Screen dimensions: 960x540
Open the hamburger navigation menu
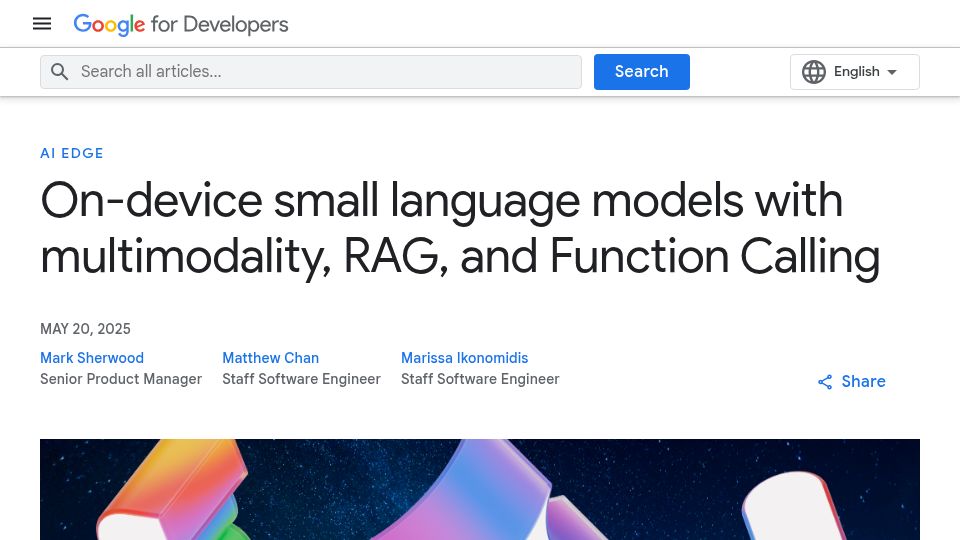(x=42, y=24)
